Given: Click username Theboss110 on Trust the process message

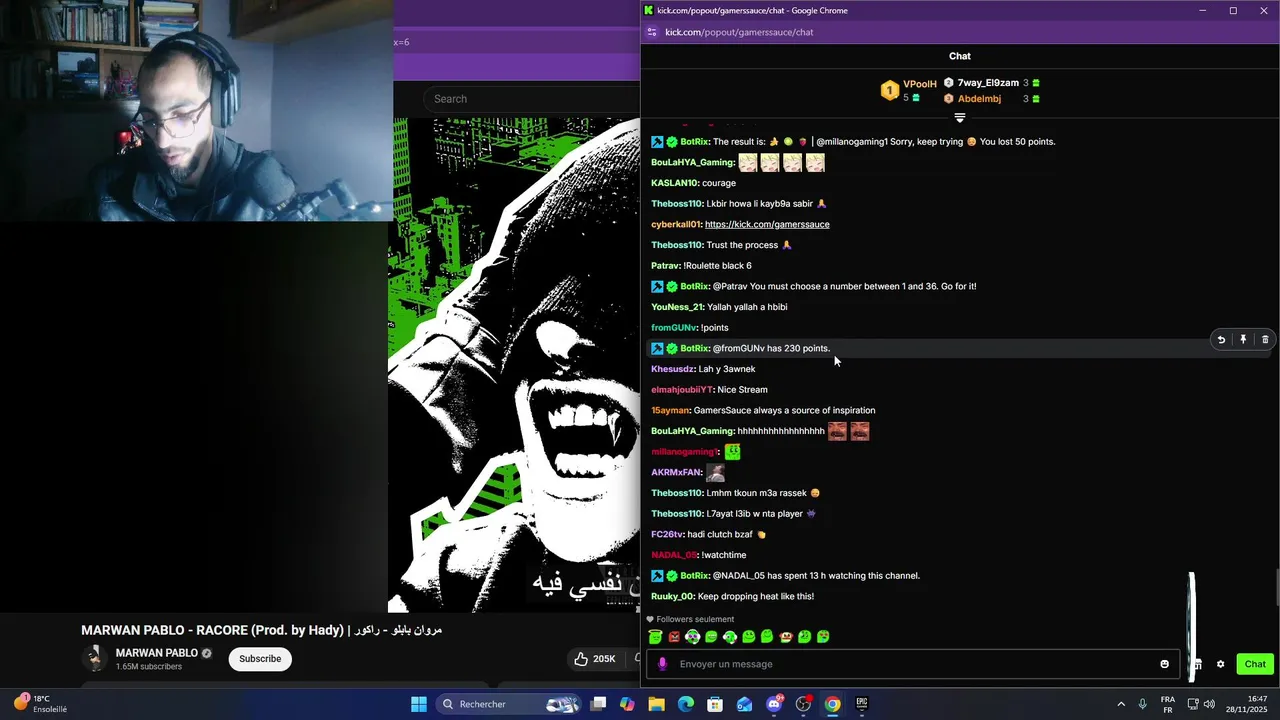Looking at the screenshot, I should pos(677,245).
